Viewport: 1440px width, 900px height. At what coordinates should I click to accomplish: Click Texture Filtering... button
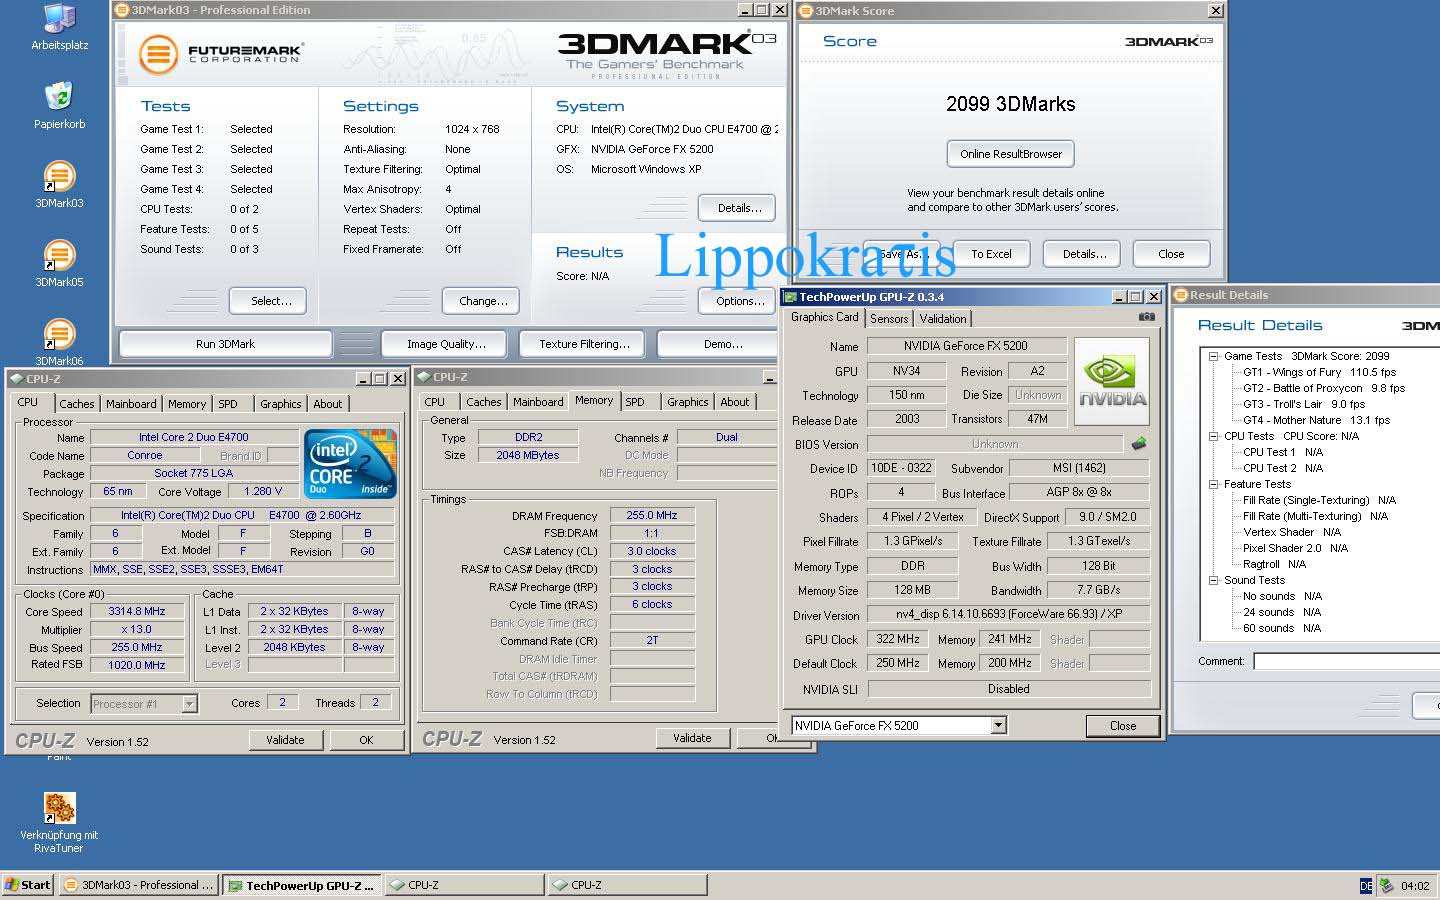coord(584,344)
